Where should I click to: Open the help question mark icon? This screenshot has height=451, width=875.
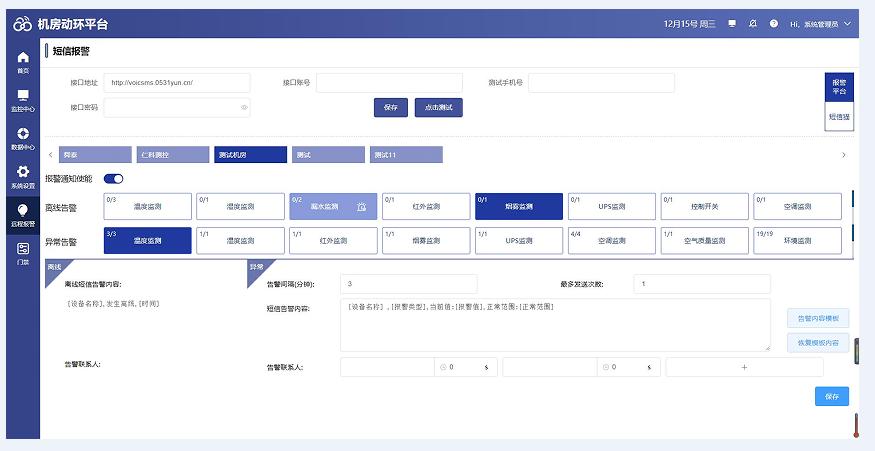pyautogui.click(x=773, y=23)
